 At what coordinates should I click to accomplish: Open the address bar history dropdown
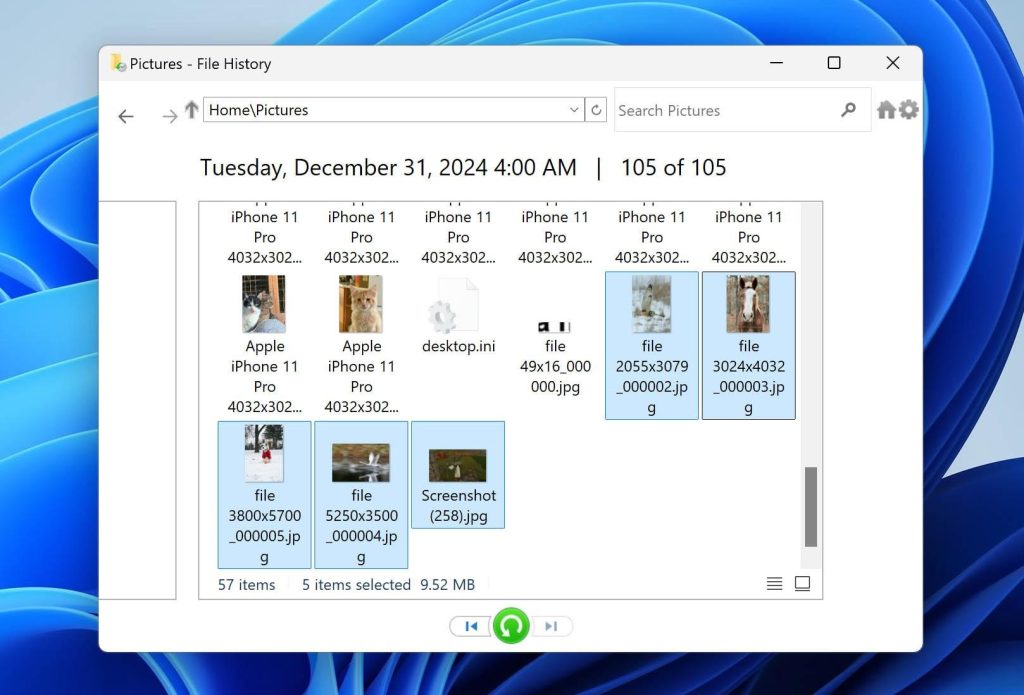pos(572,110)
